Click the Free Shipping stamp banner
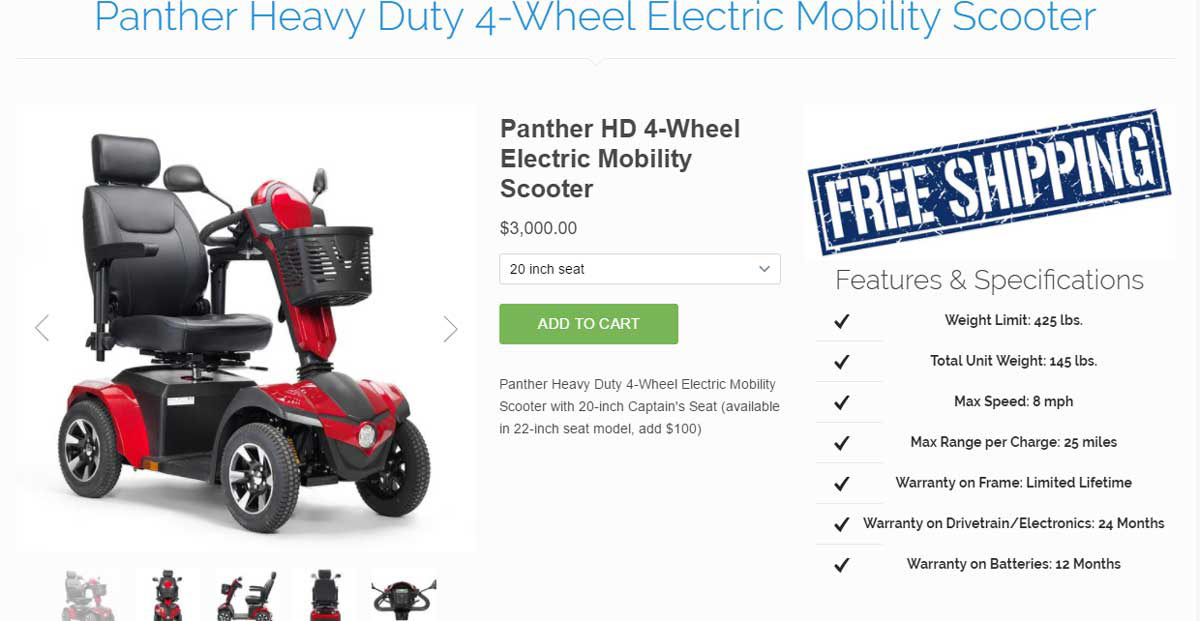1200x621 pixels. pyautogui.click(x=989, y=183)
